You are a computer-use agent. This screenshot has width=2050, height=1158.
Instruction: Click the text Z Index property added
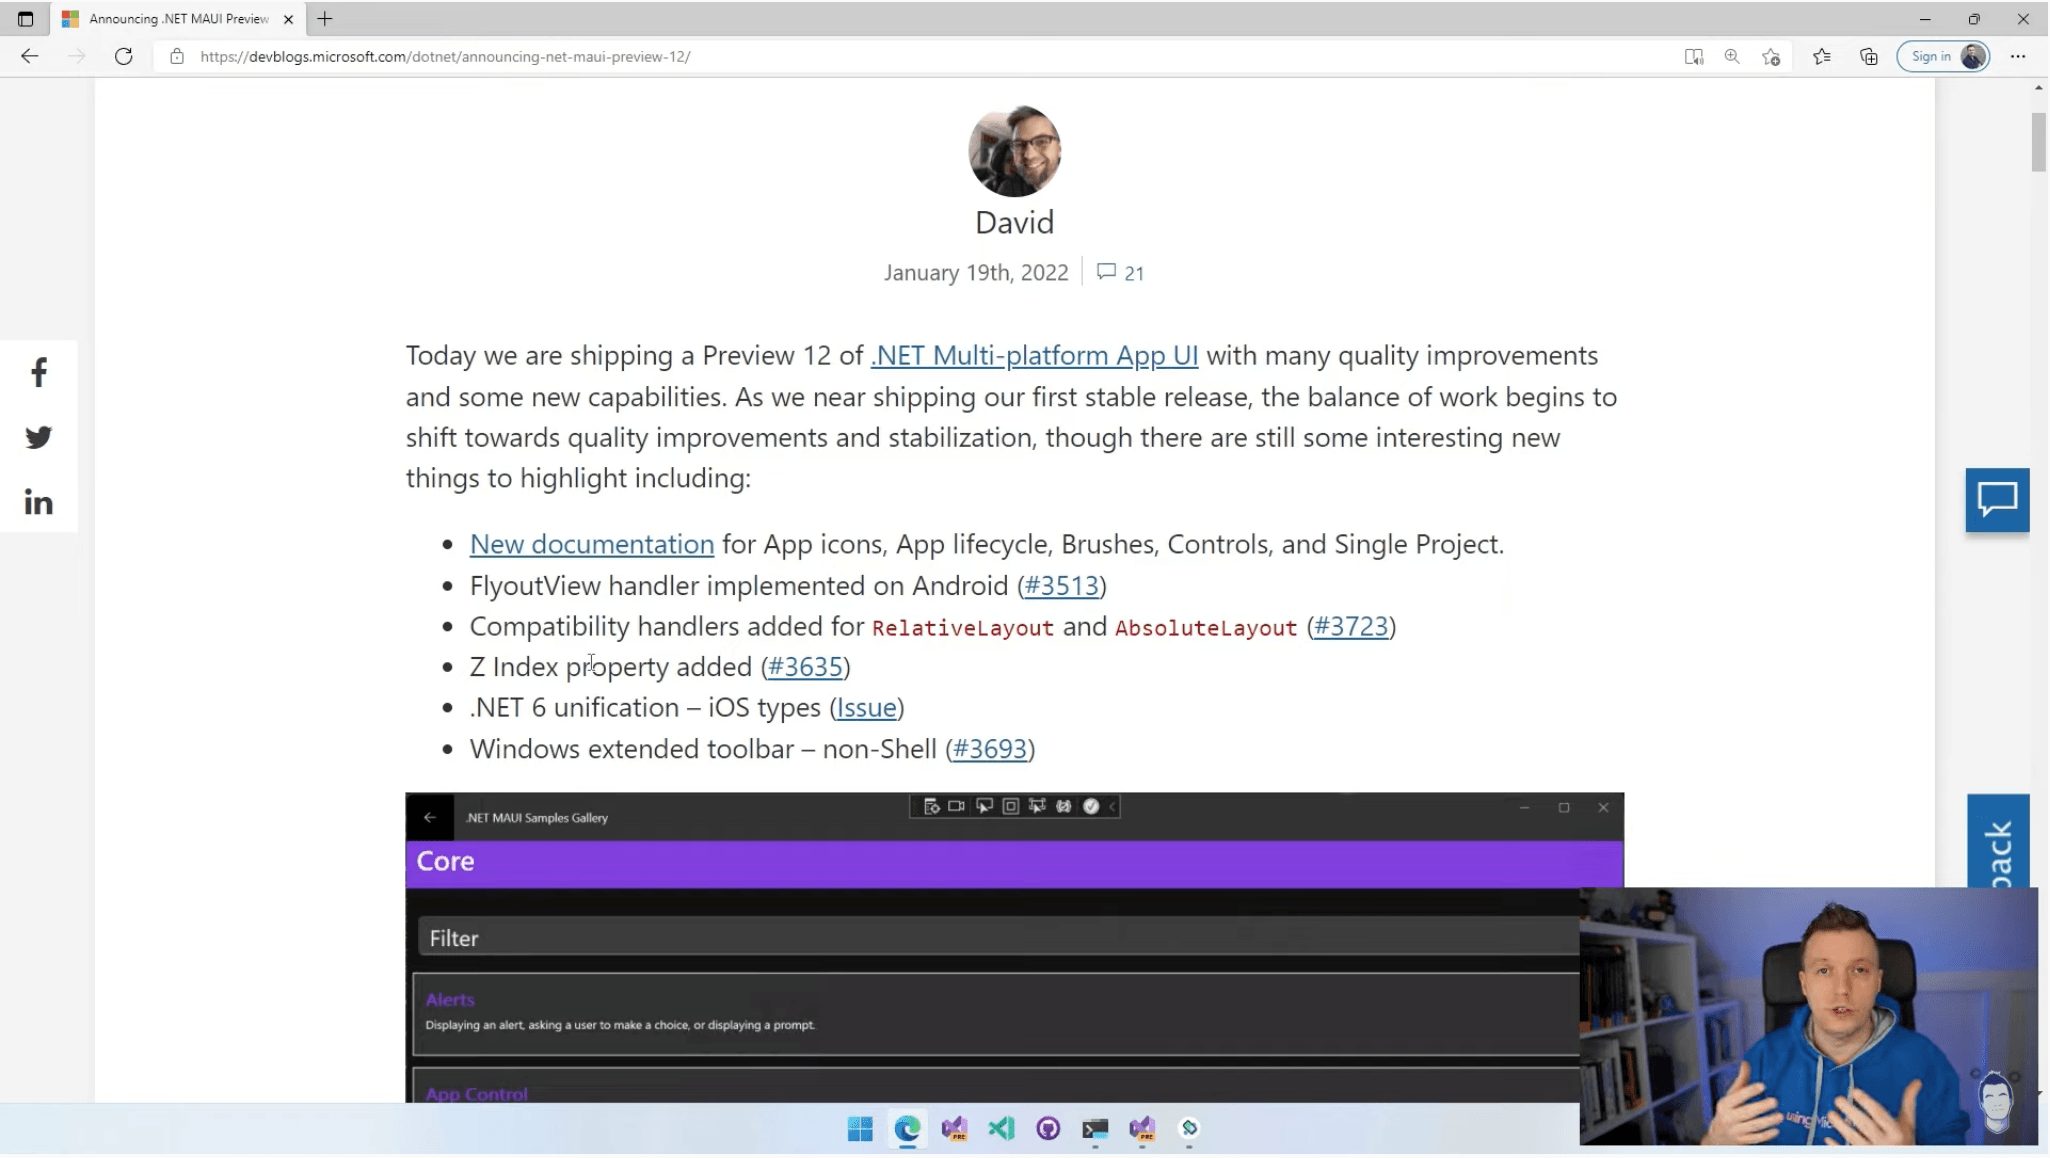tap(611, 667)
